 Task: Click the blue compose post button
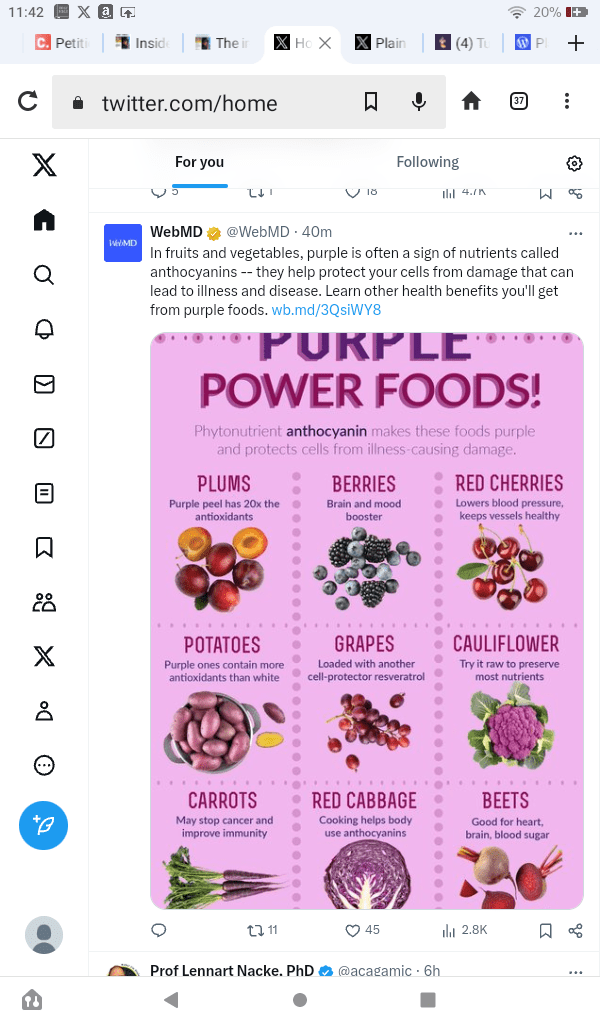[x=44, y=826]
